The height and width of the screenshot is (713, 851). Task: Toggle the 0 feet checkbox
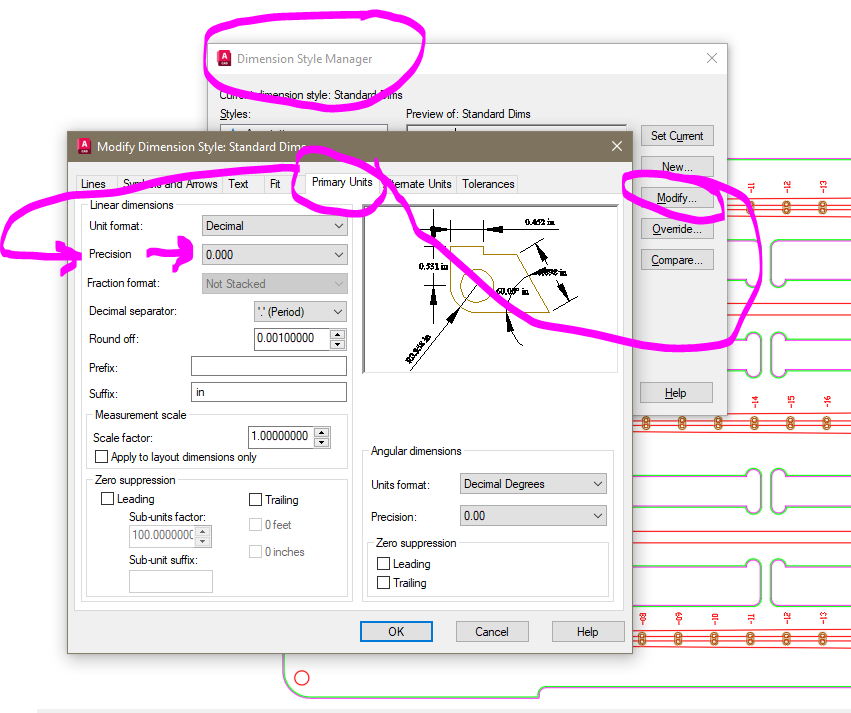tap(255, 525)
